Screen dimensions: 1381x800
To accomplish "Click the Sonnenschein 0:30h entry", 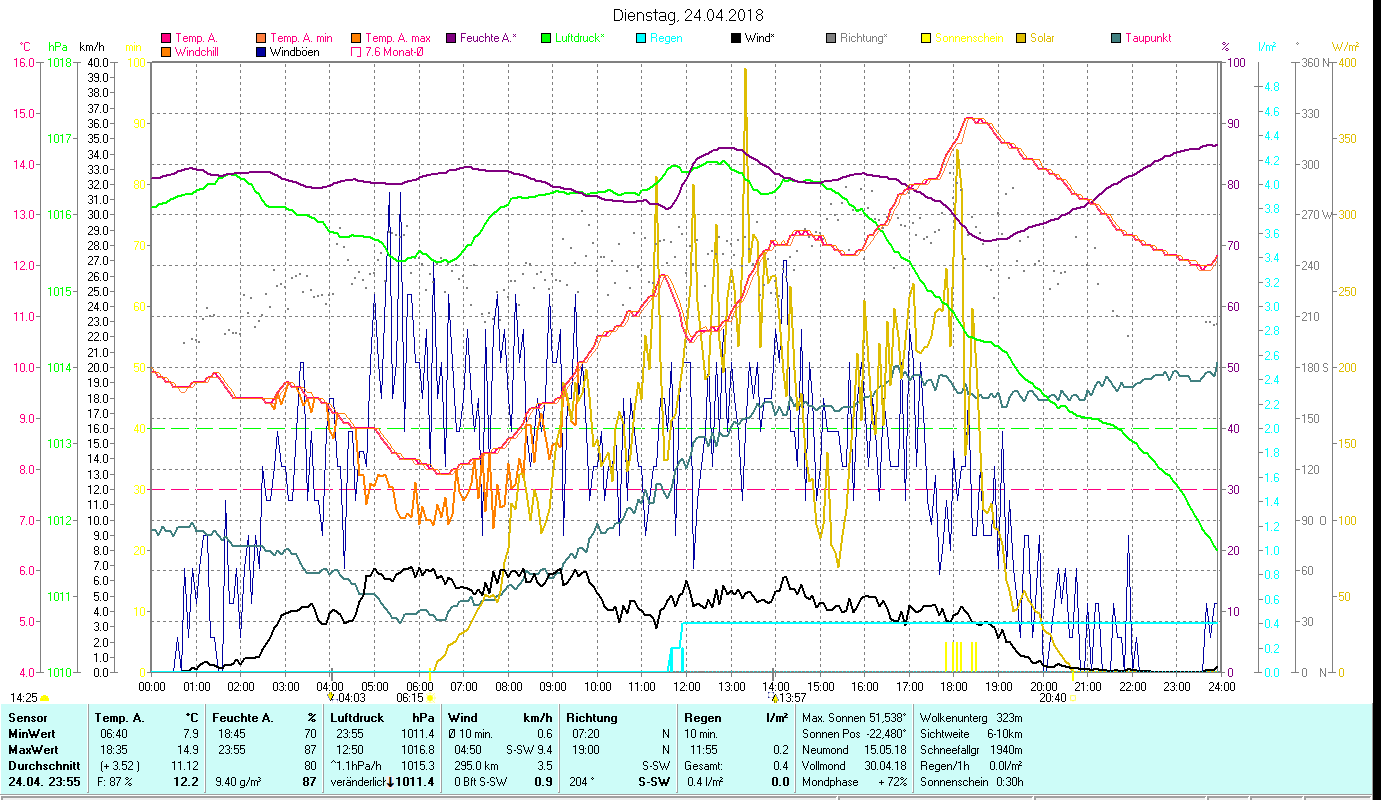I will point(970,782).
